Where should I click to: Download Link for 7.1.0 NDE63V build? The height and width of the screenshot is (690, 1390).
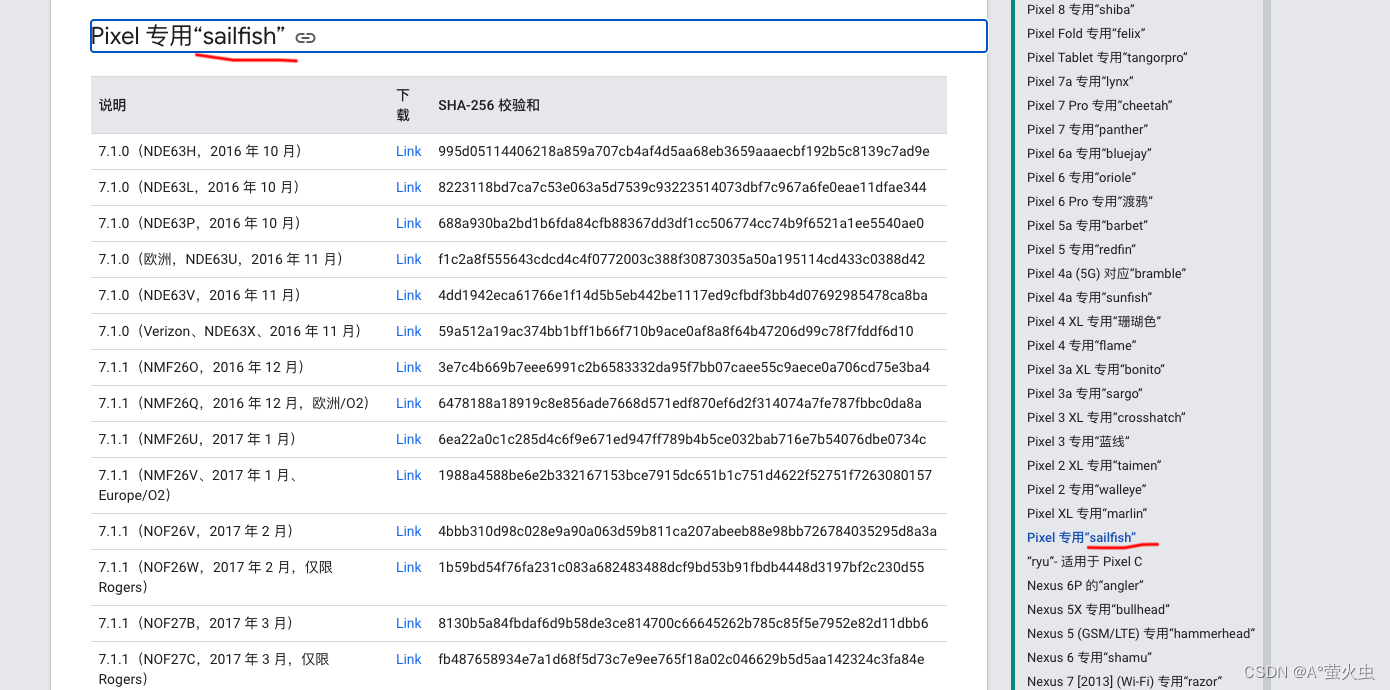[x=409, y=295]
